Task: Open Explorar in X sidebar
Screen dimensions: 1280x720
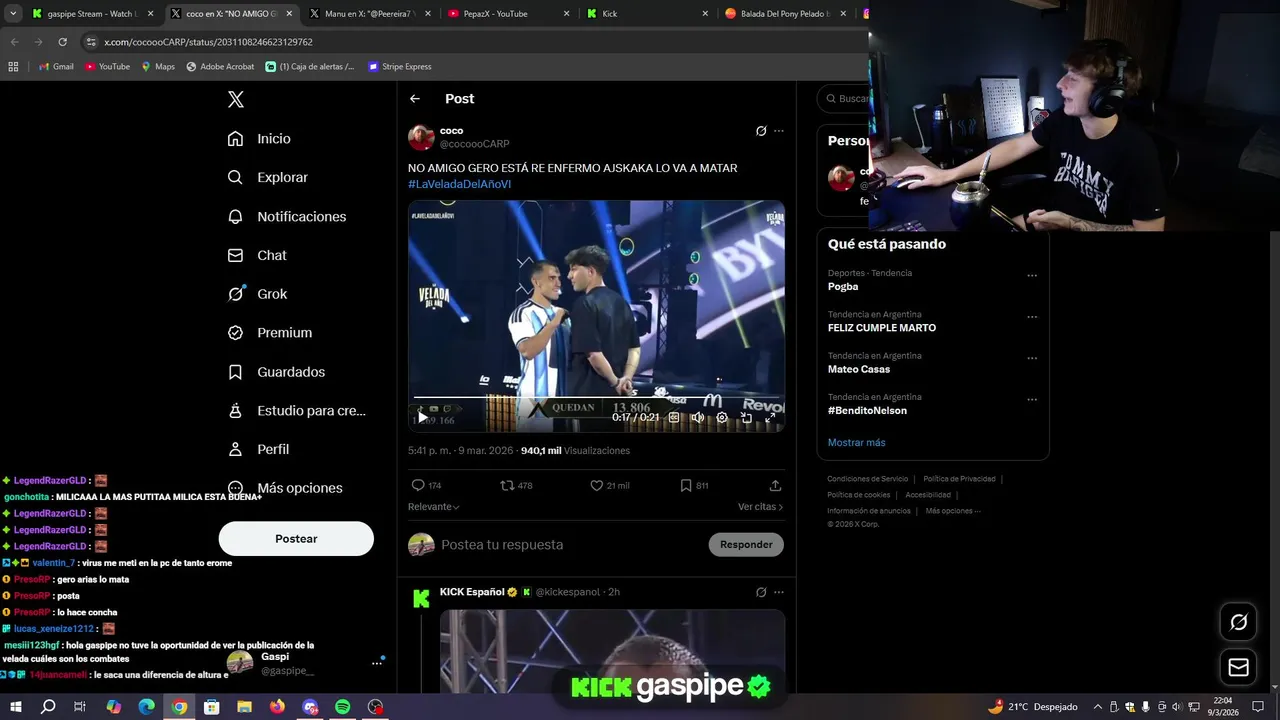Action: (267, 177)
